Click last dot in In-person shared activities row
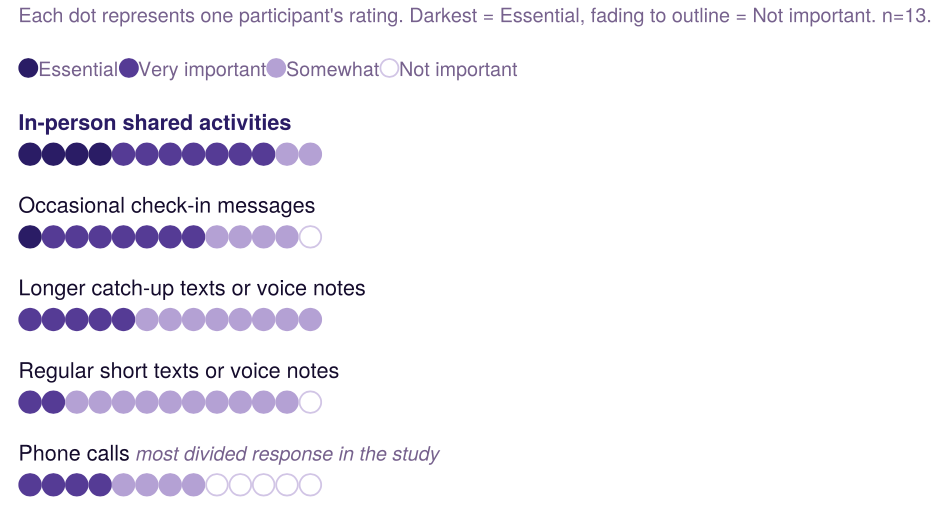The height and width of the screenshot is (510, 942). pos(311,154)
